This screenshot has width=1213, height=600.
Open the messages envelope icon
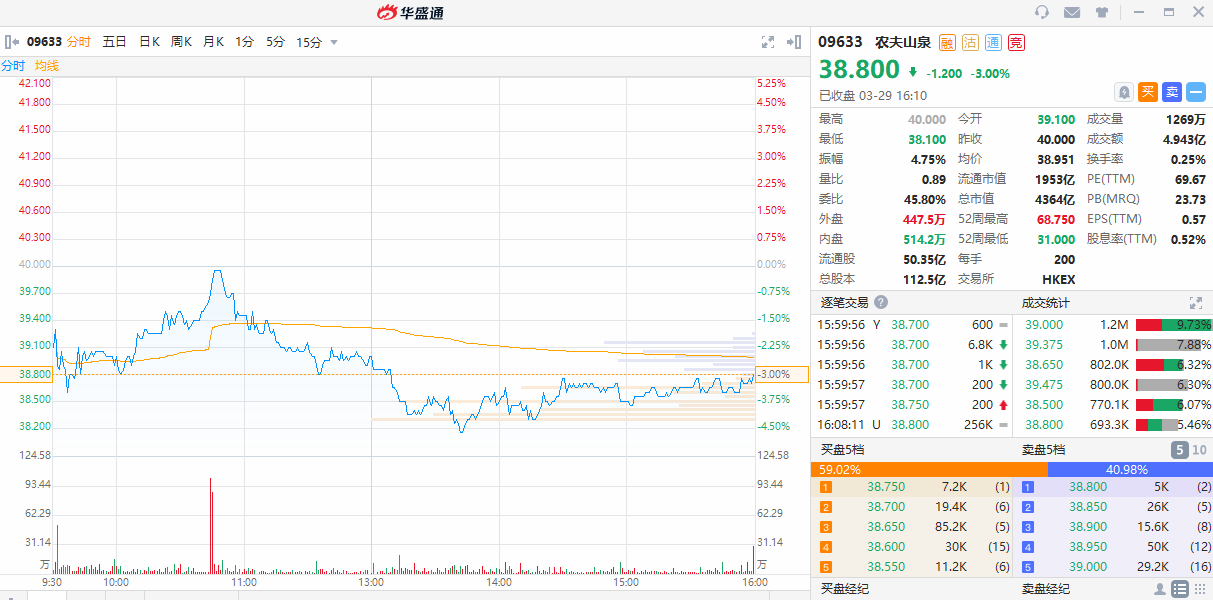click(x=1072, y=12)
